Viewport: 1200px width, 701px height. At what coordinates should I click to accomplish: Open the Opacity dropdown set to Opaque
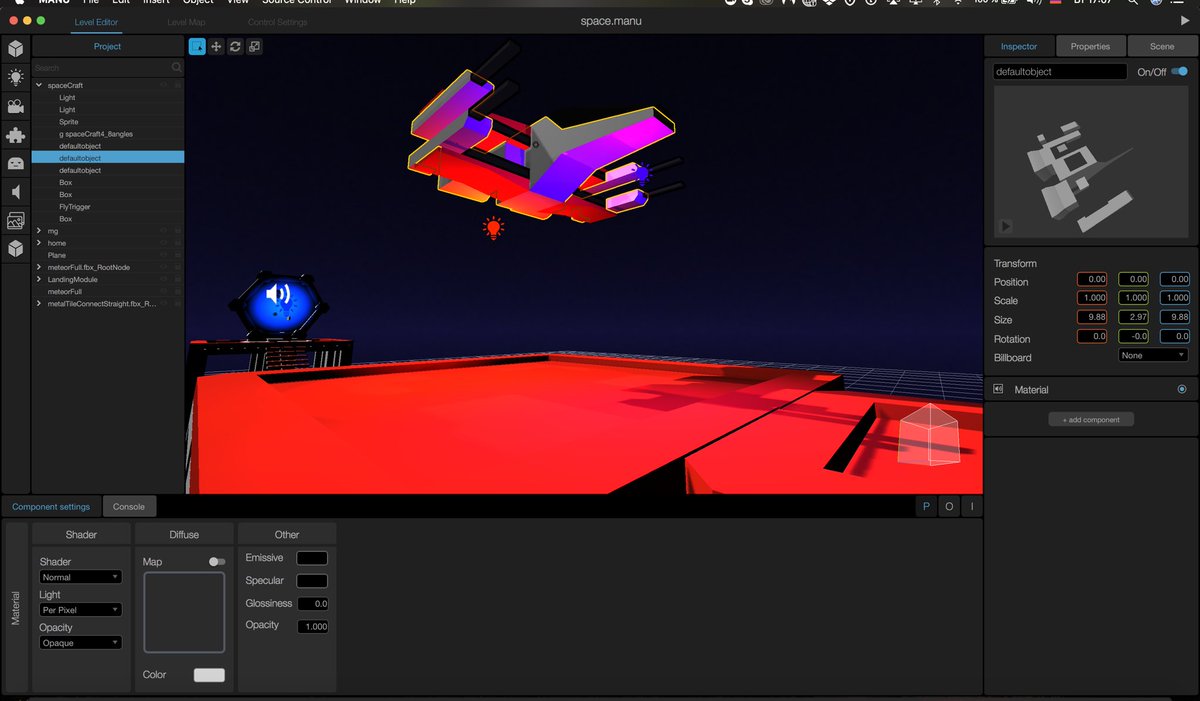[x=81, y=643]
